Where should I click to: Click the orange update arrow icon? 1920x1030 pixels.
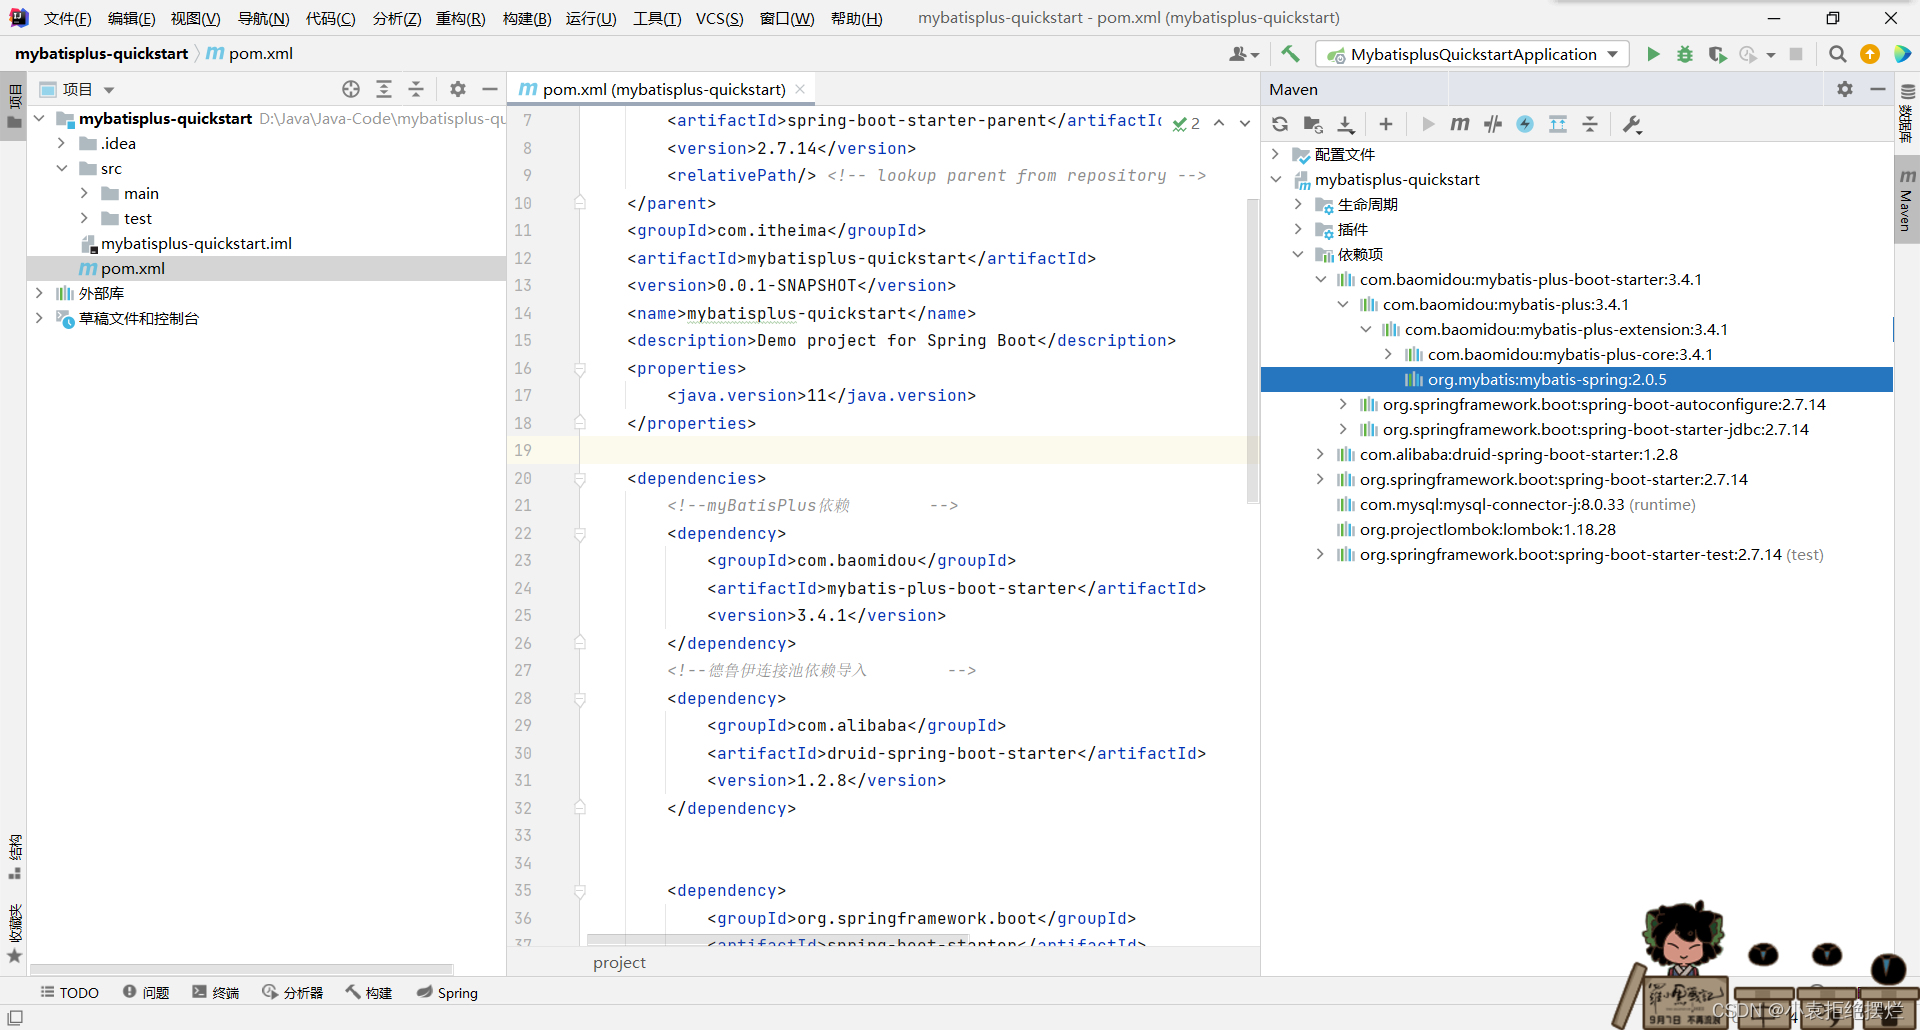[1870, 54]
